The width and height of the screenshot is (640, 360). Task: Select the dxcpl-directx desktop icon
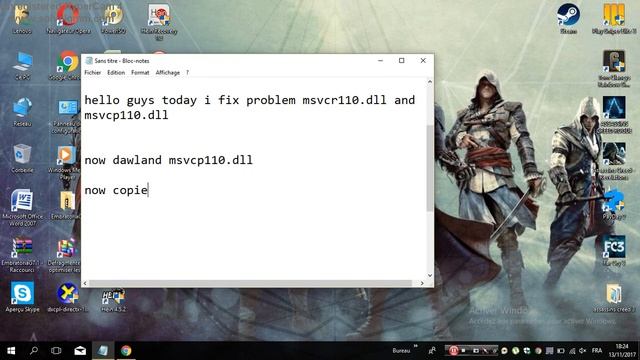tap(67, 297)
